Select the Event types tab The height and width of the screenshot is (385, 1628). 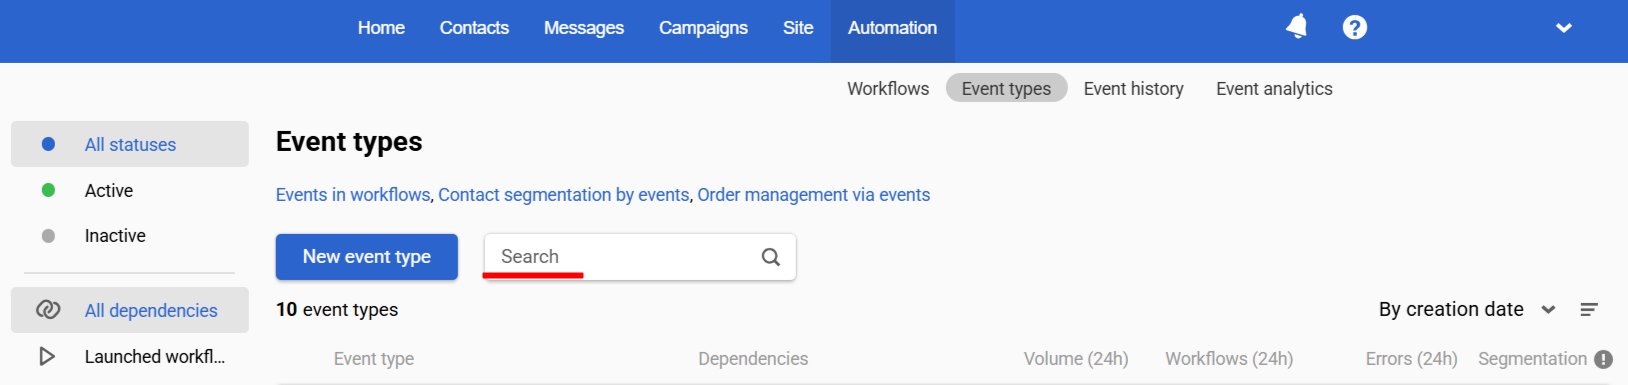1006,89
